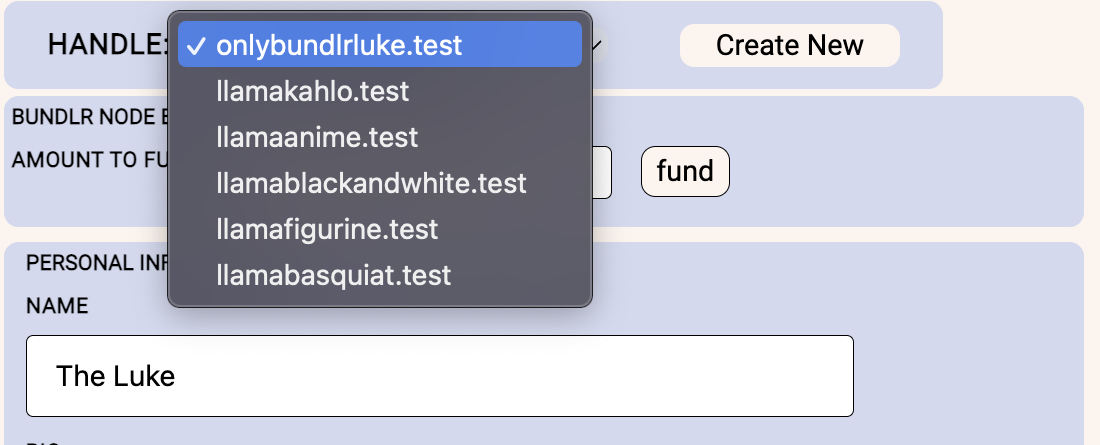The height and width of the screenshot is (445, 1100).
Task: Focus the Name field containing The Luke
Action: click(439, 376)
